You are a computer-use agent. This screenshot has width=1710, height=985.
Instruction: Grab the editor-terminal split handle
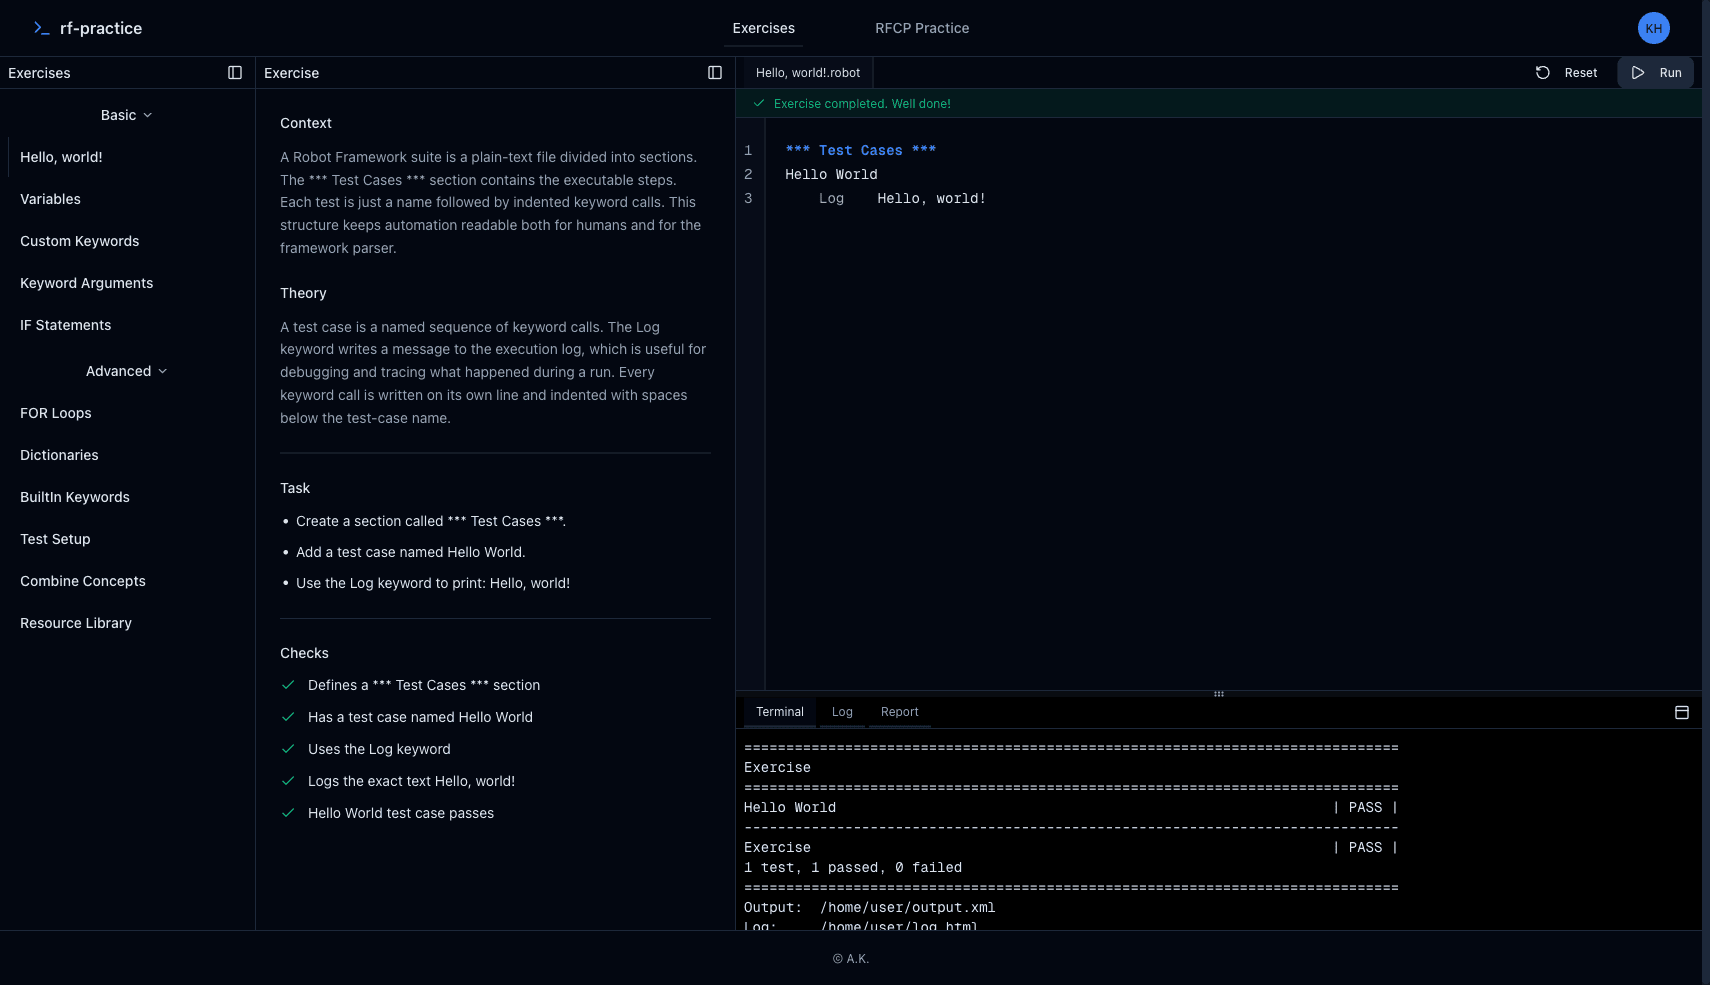tap(1219, 693)
